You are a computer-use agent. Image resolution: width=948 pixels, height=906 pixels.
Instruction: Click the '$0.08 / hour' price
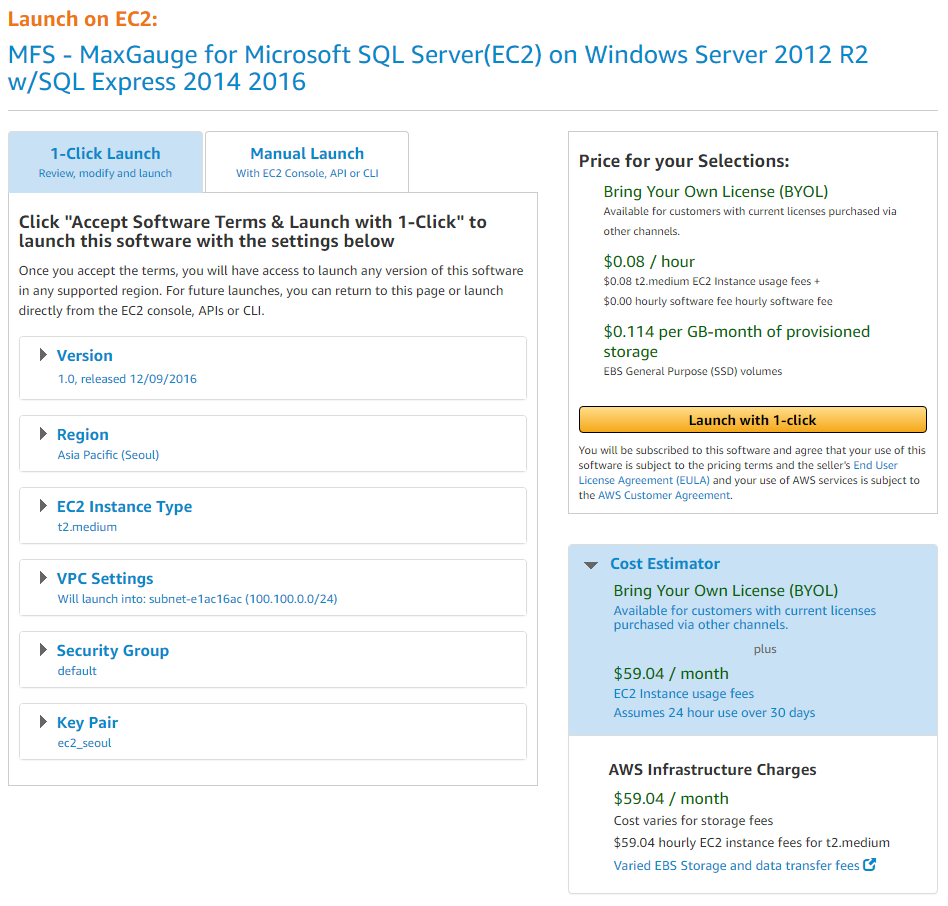[x=649, y=262]
